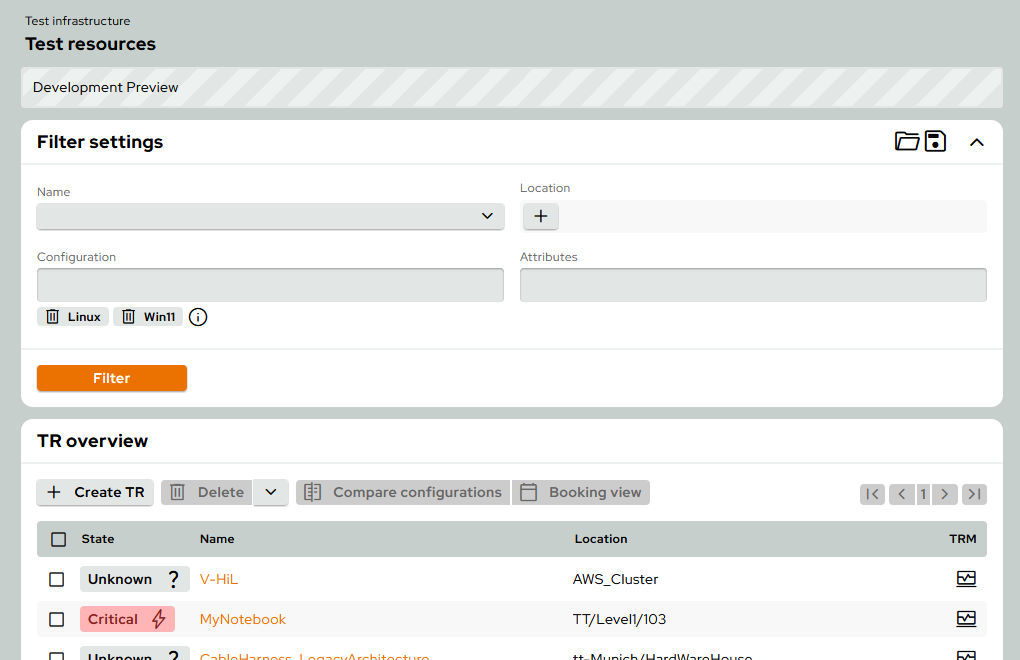
Task: Toggle the select-all checkbox in the table header
Action: pyautogui.click(x=57, y=539)
